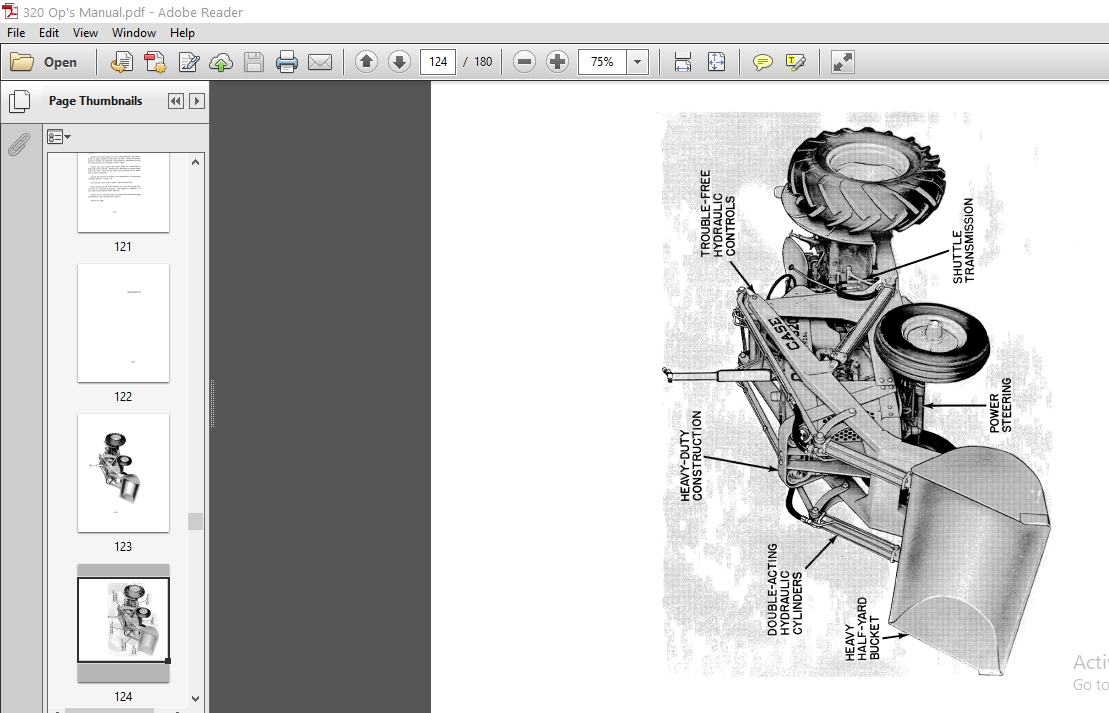Select page 123 thumbnail
The width and height of the screenshot is (1109, 713).
123,473
